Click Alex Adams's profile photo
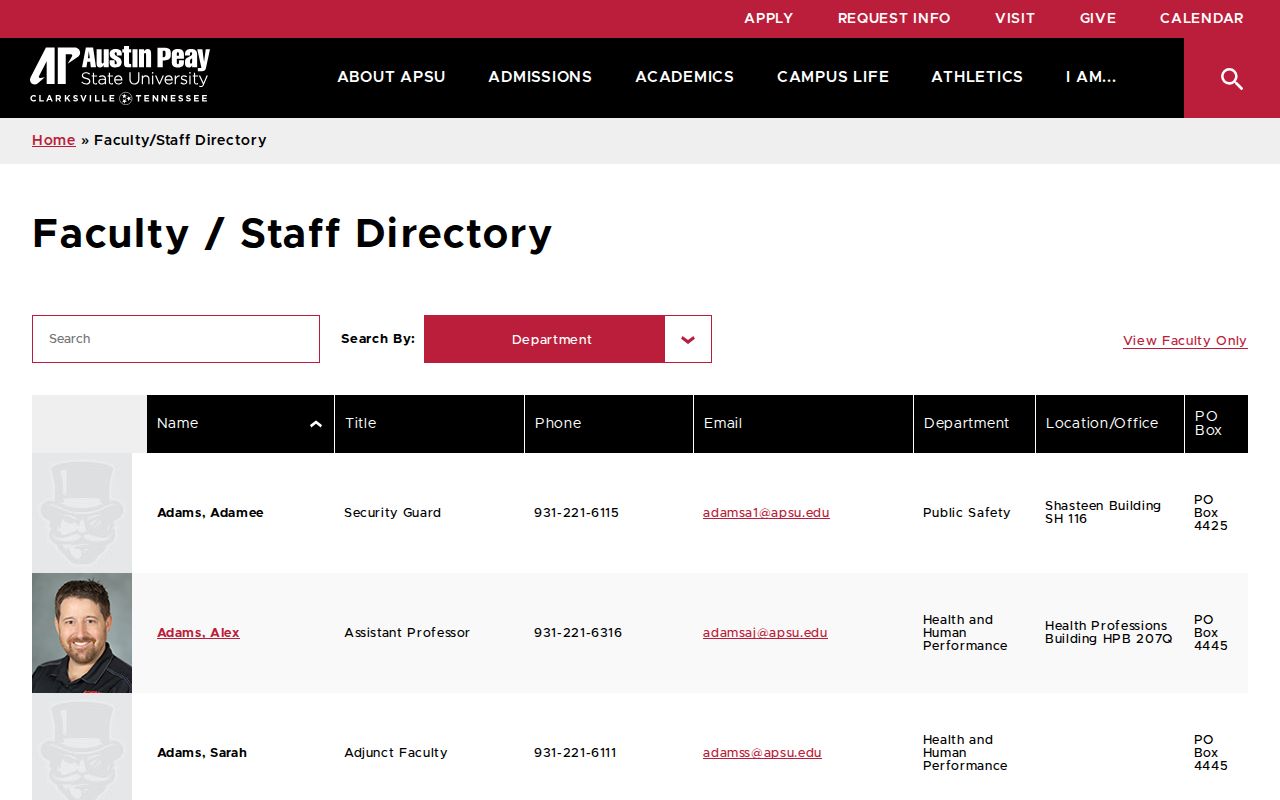 [x=82, y=633]
